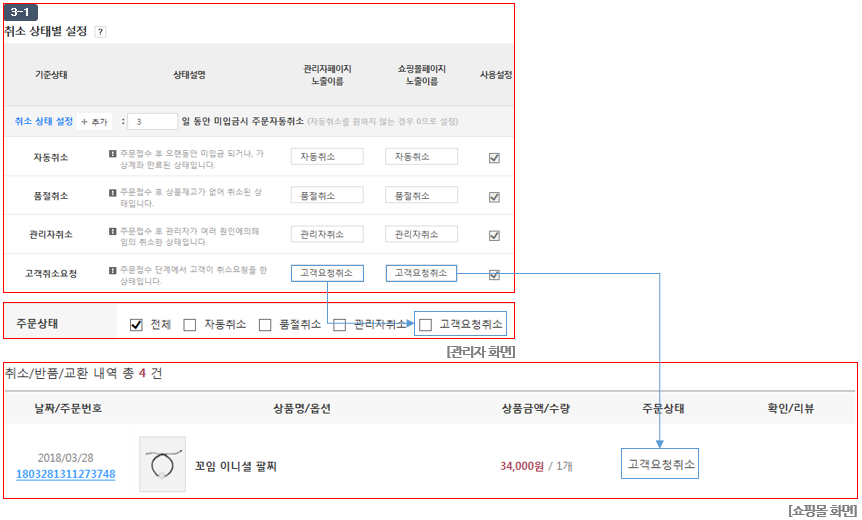
Task: Click the order date 2018/03/28
Action: pyautogui.click(x=65, y=458)
